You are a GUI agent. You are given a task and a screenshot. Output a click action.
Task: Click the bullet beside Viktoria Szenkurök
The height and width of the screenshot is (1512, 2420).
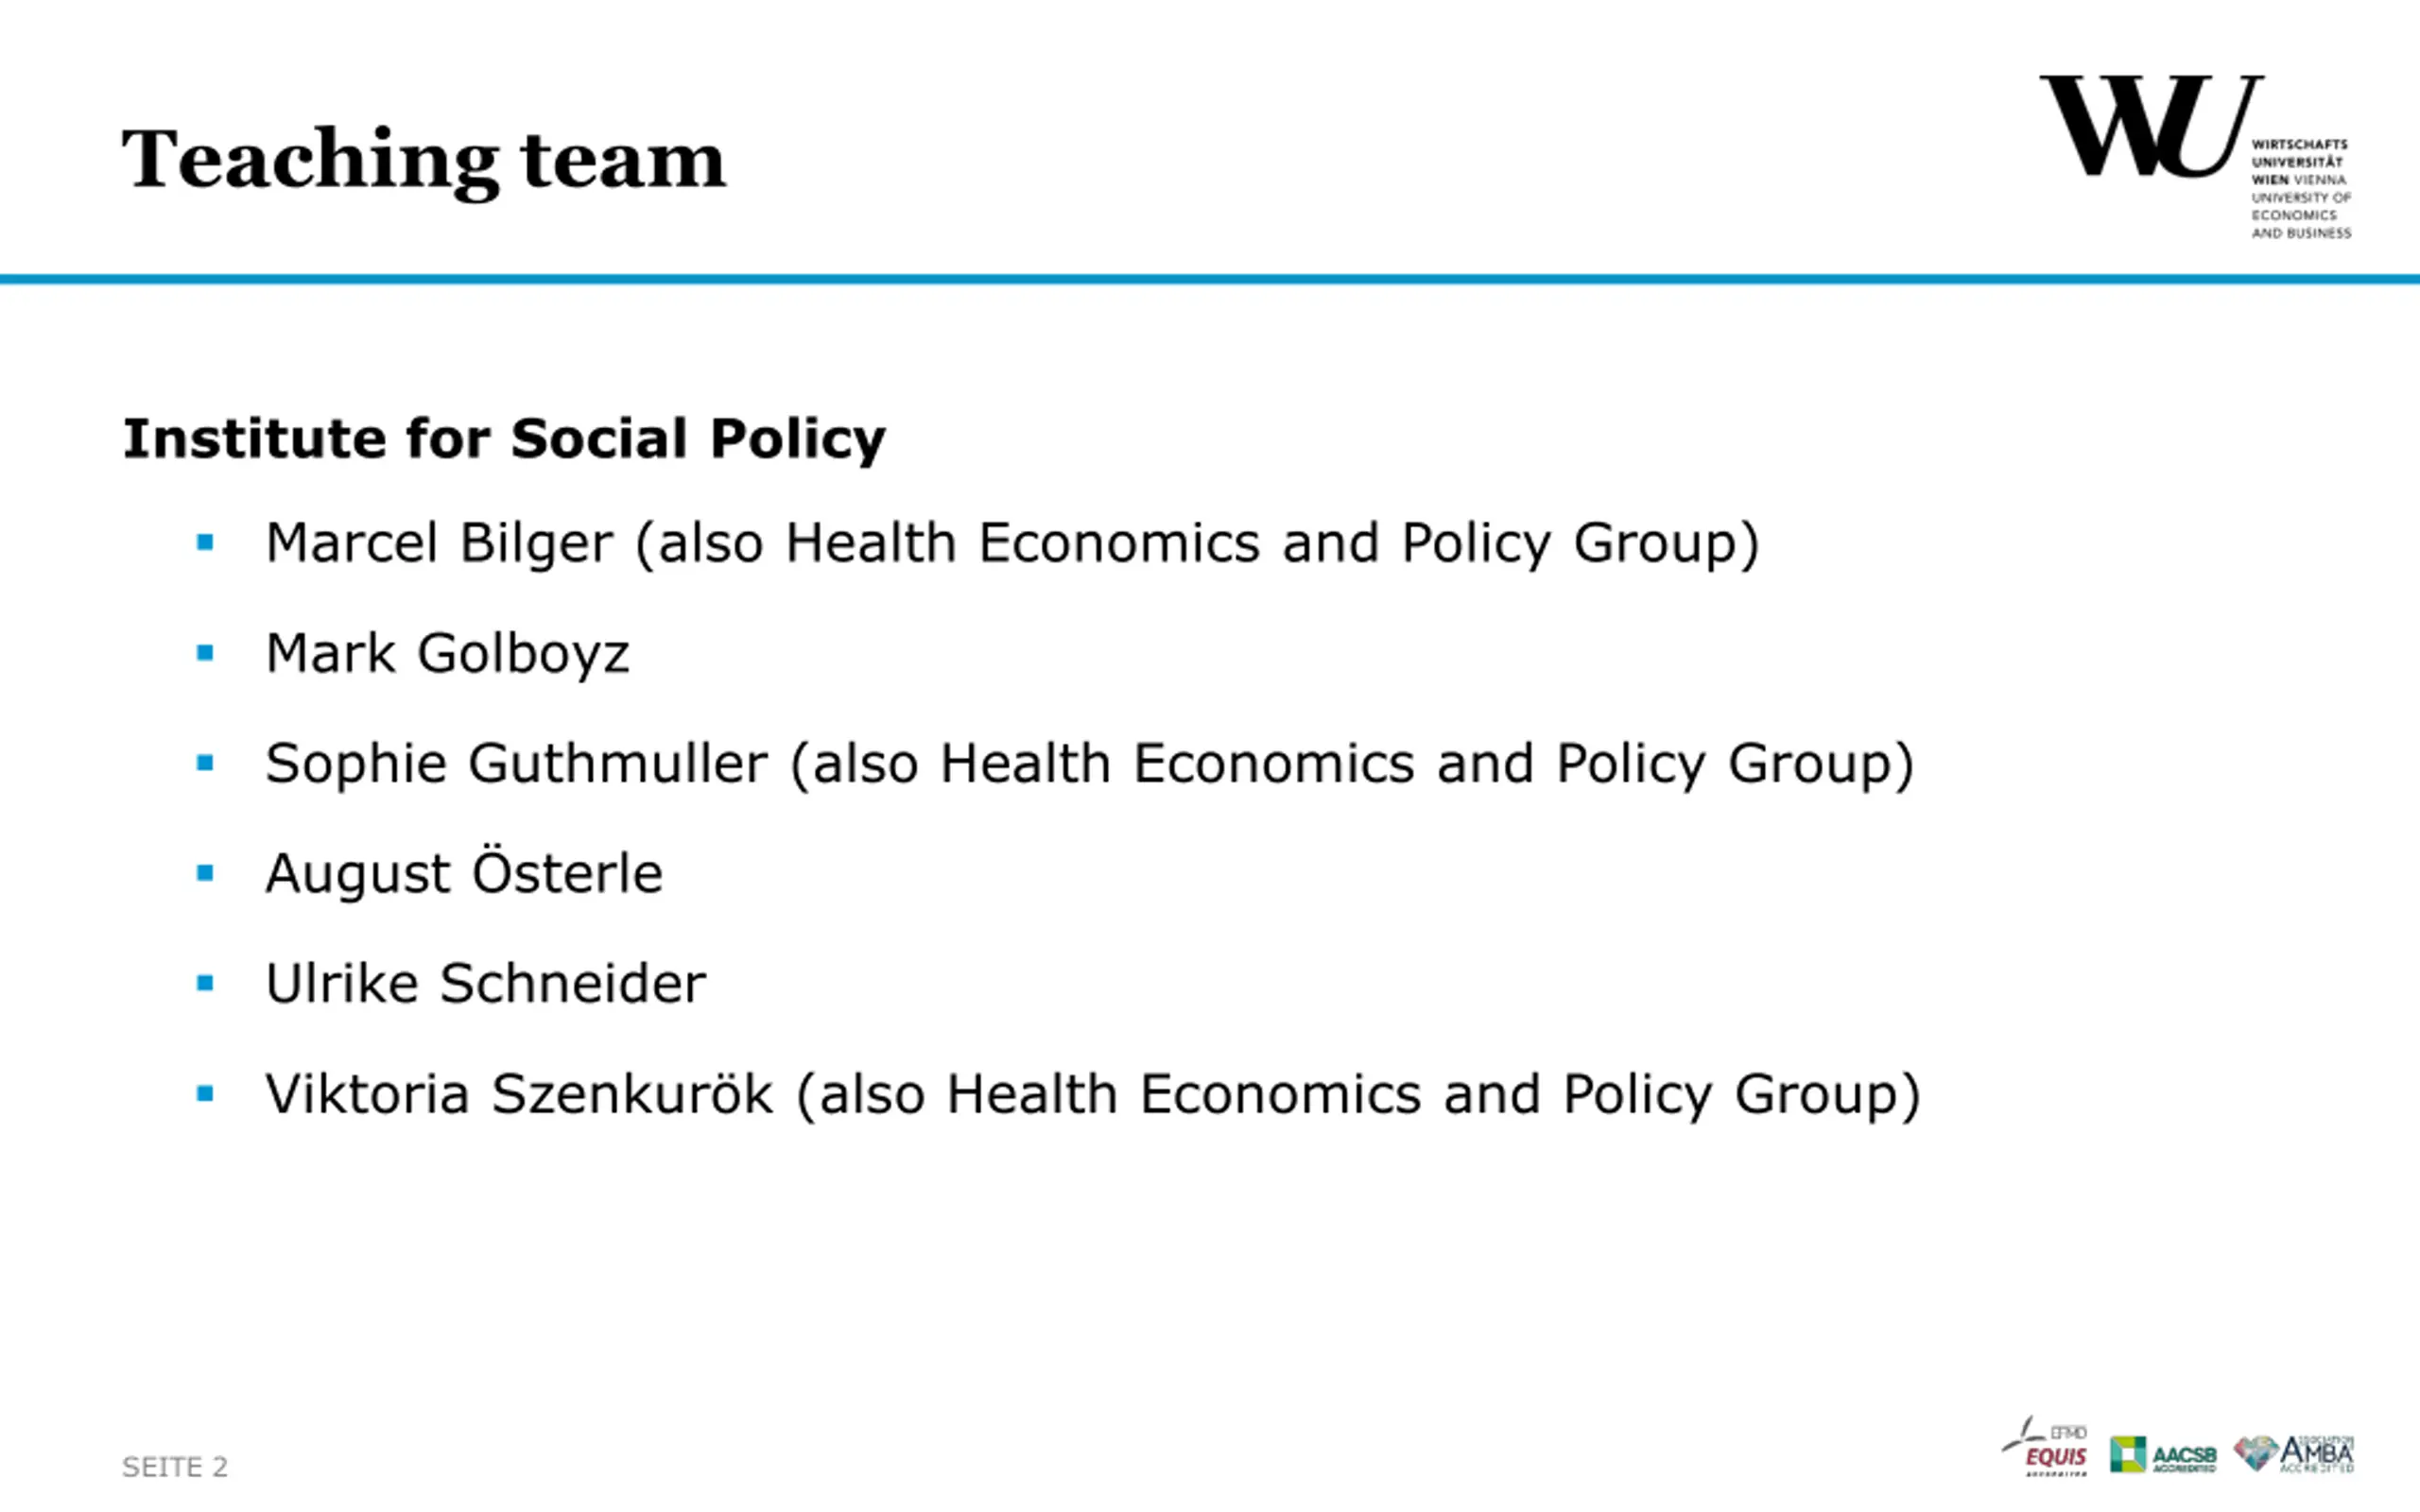pyautogui.click(x=205, y=1094)
